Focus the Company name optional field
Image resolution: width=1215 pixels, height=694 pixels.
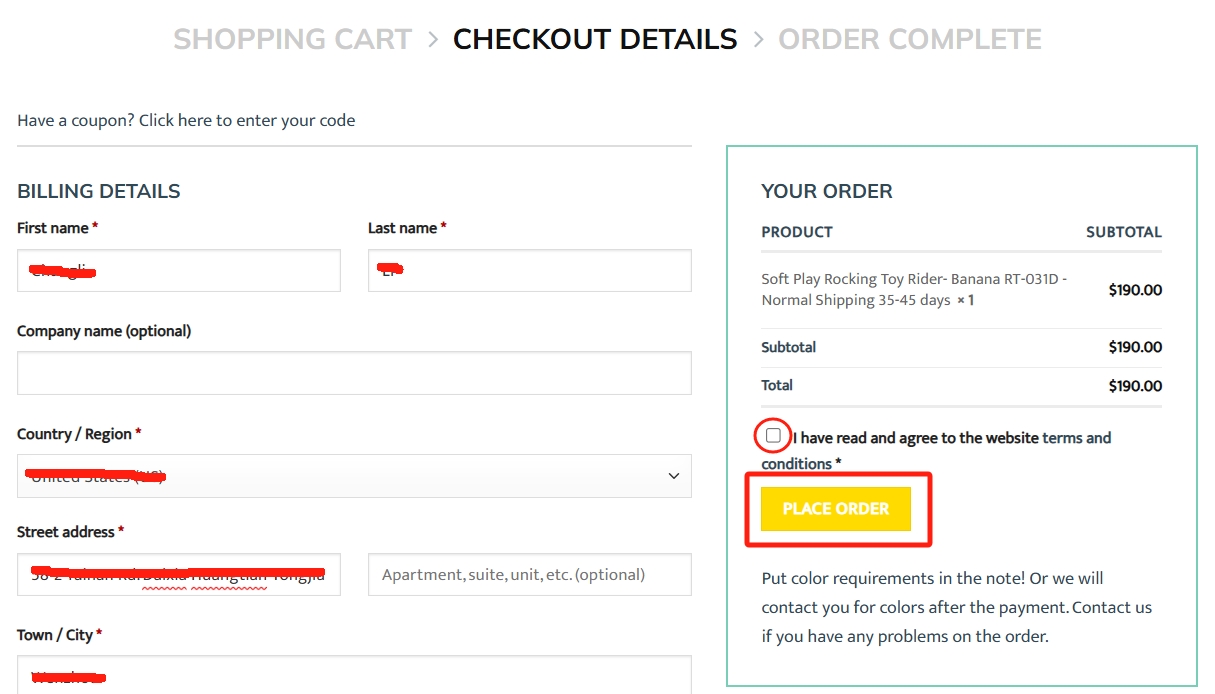pyautogui.click(x=354, y=373)
